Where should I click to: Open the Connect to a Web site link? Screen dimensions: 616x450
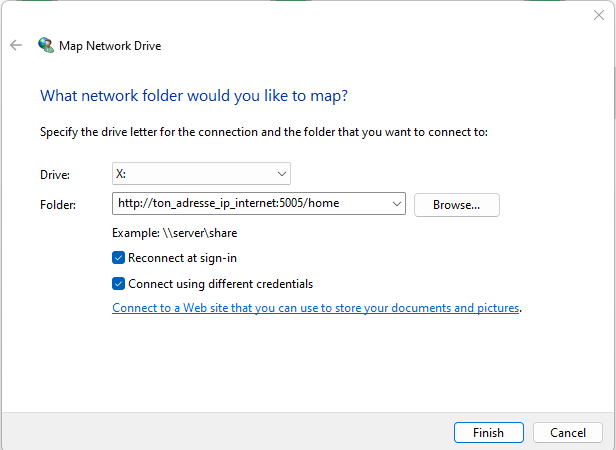(315, 308)
